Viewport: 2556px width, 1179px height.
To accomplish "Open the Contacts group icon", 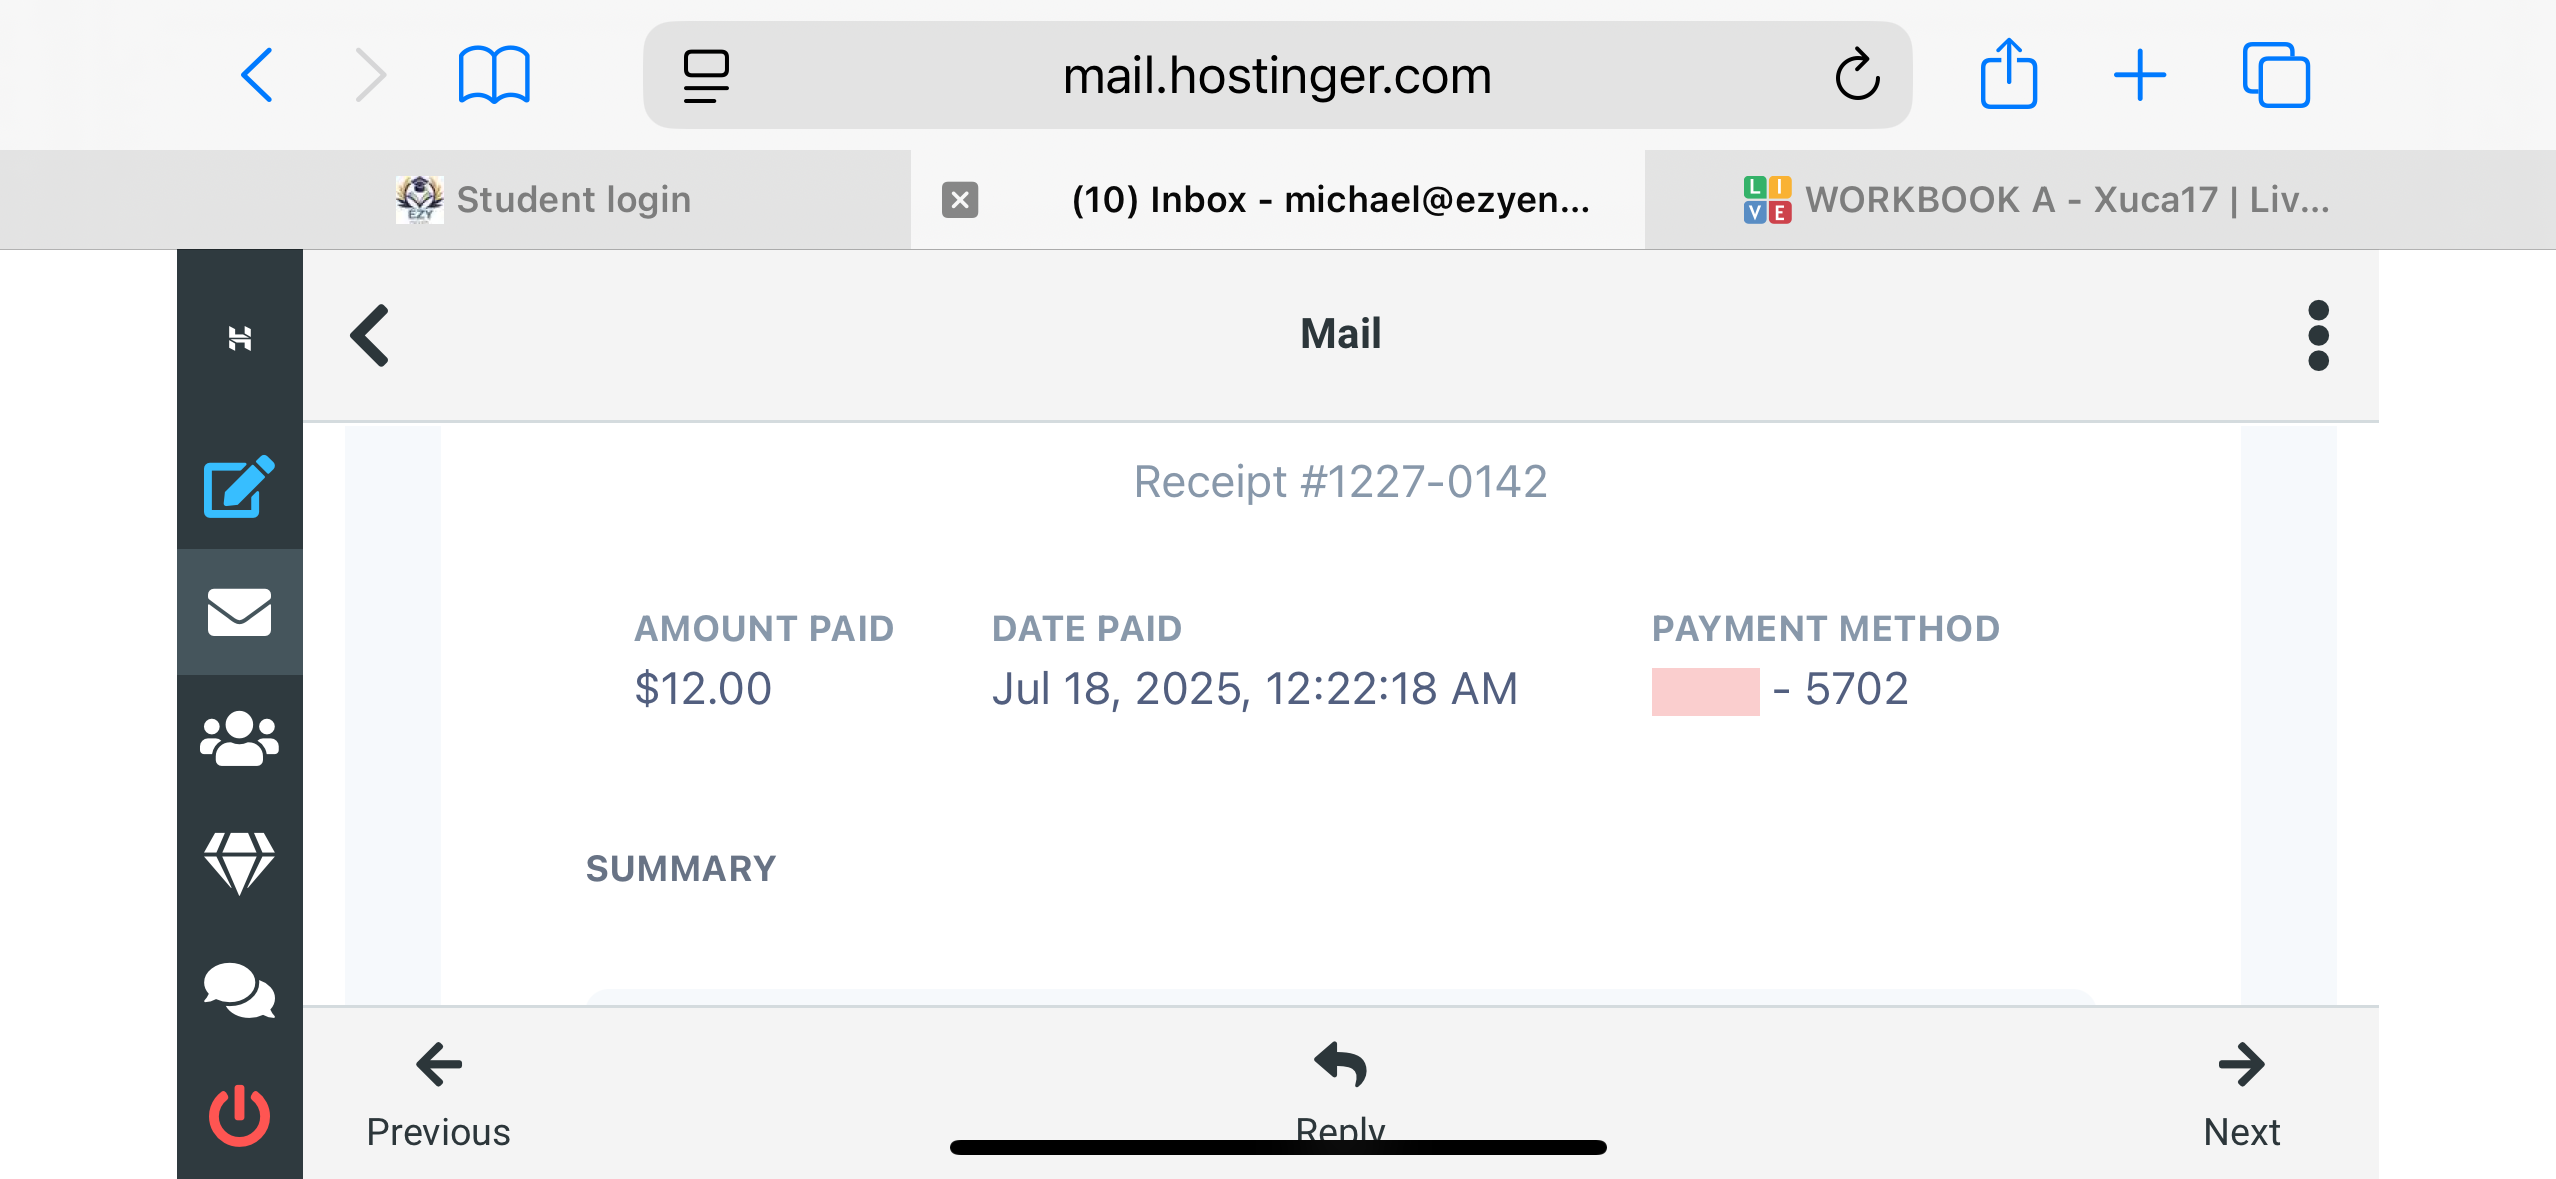I will pyautogui.click(x=239, y=738).
